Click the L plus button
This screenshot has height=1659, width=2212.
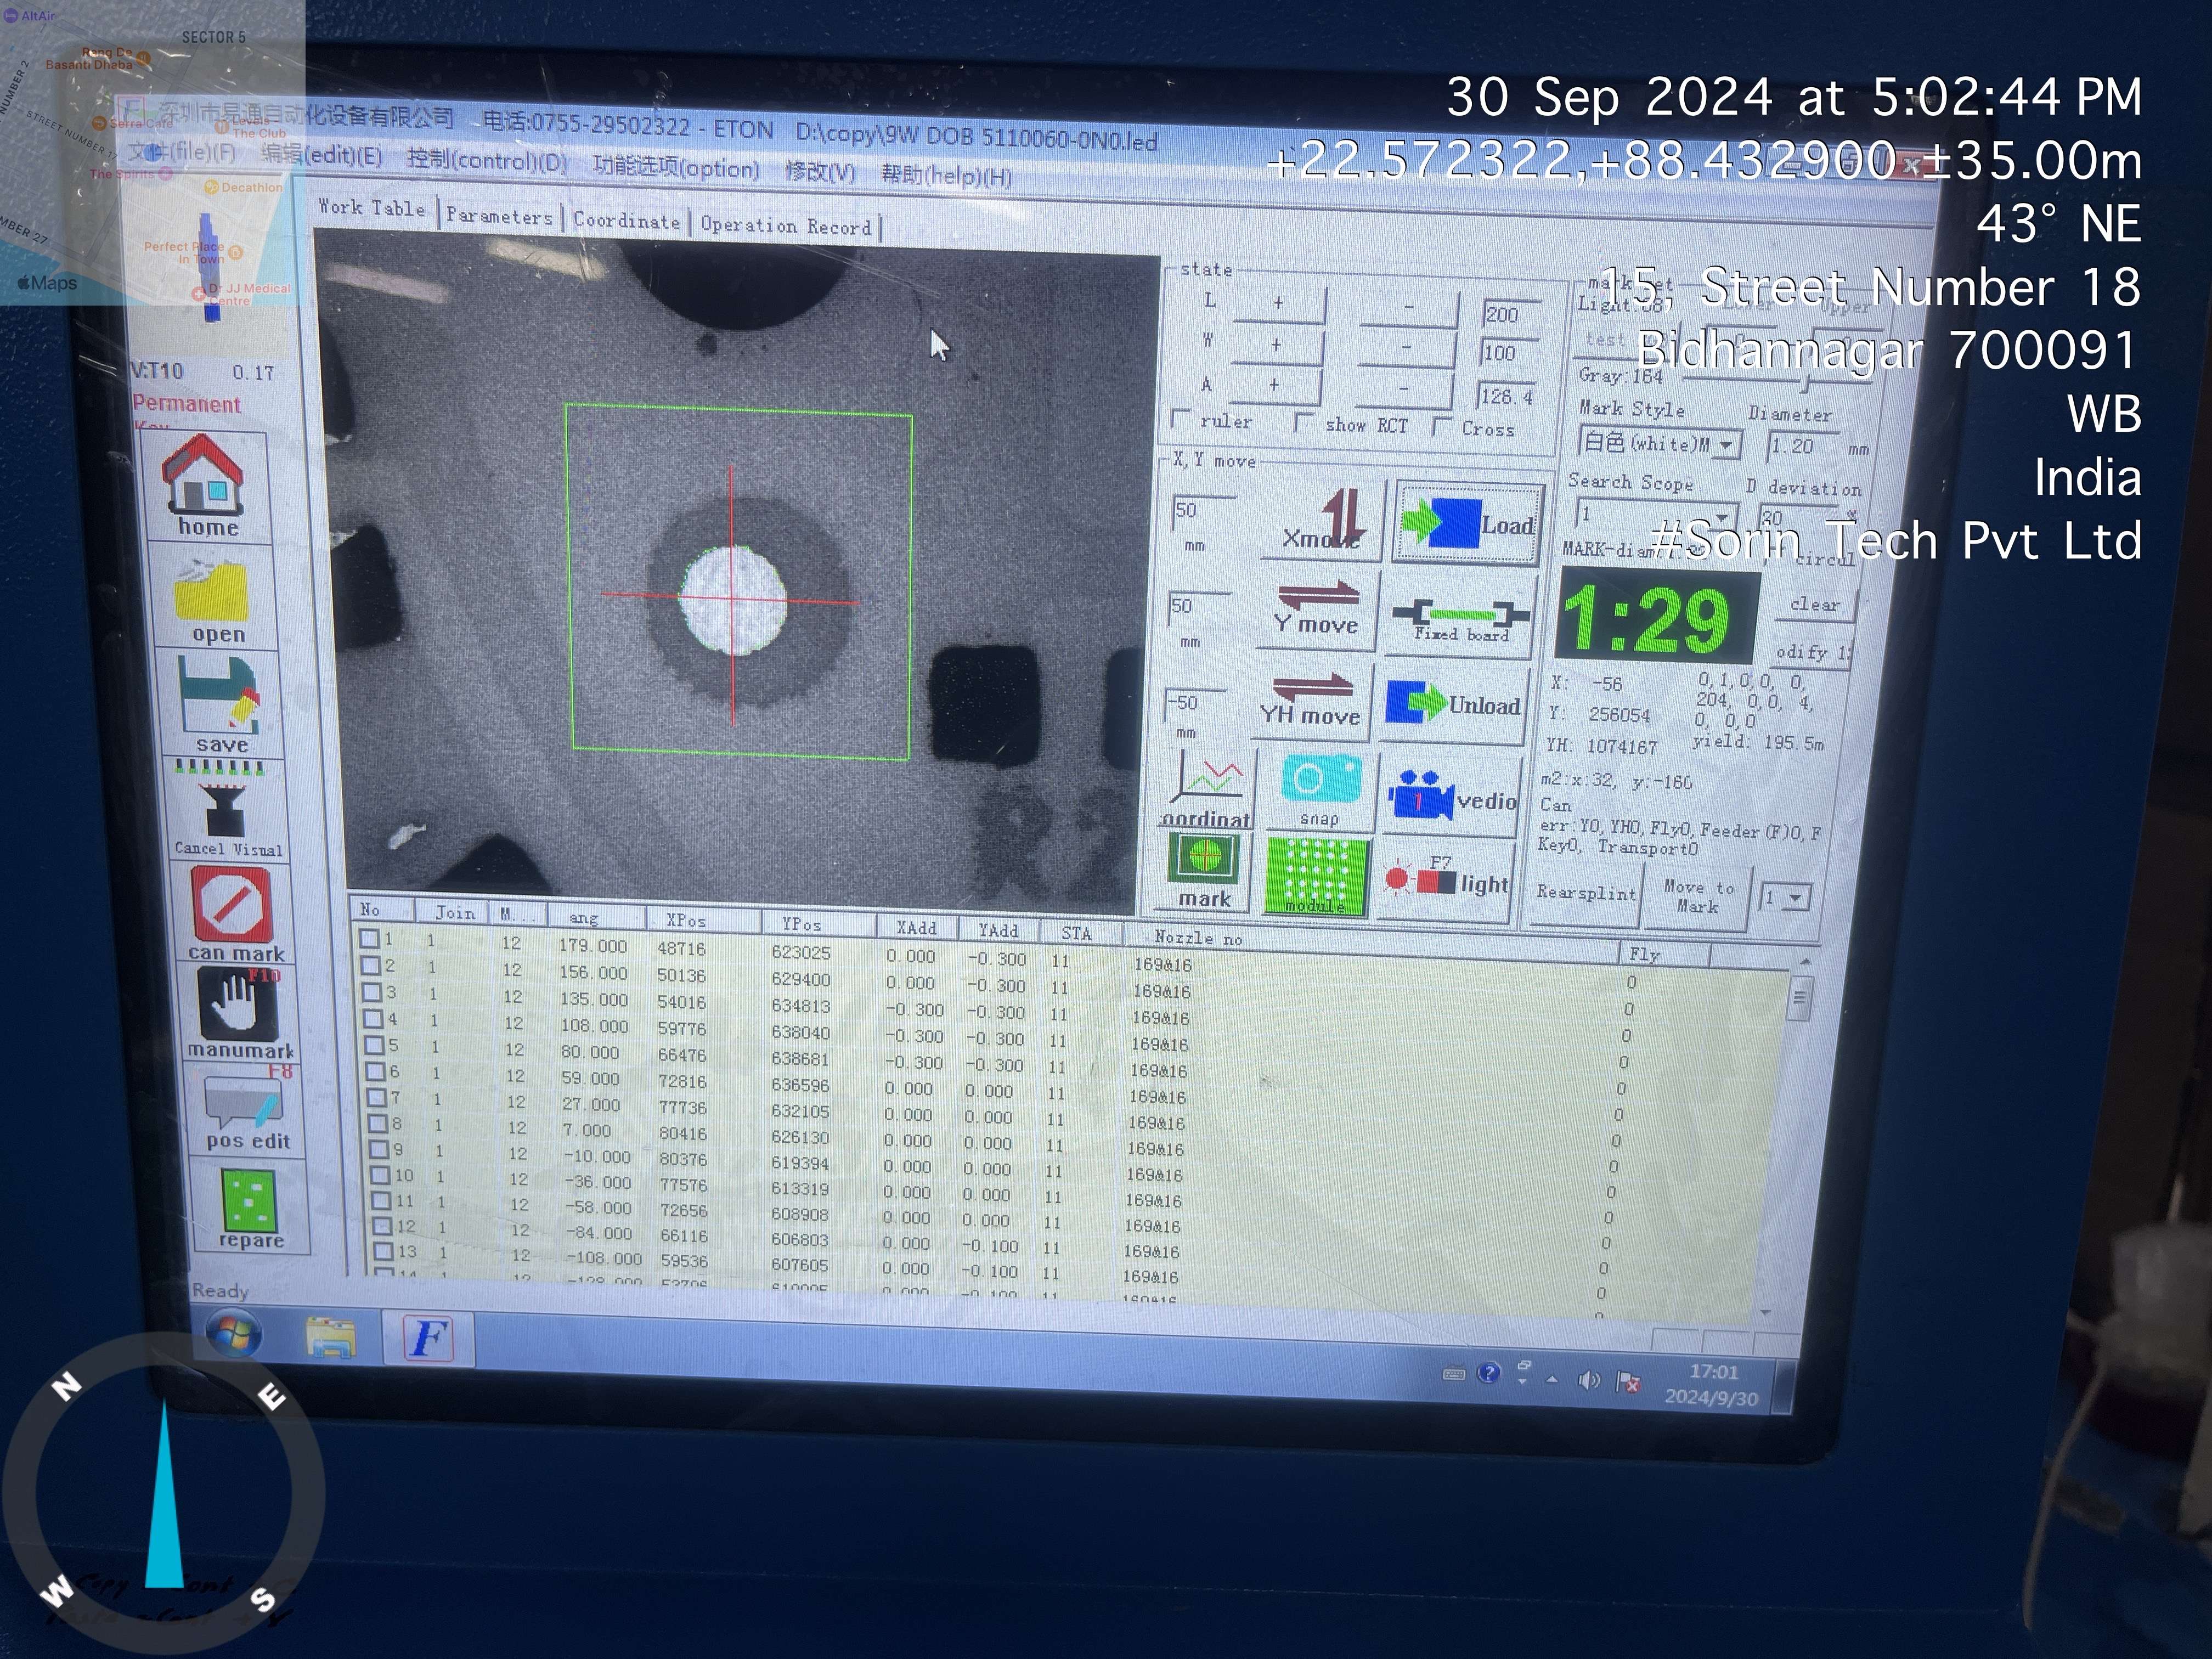(x=1278, y=303)
